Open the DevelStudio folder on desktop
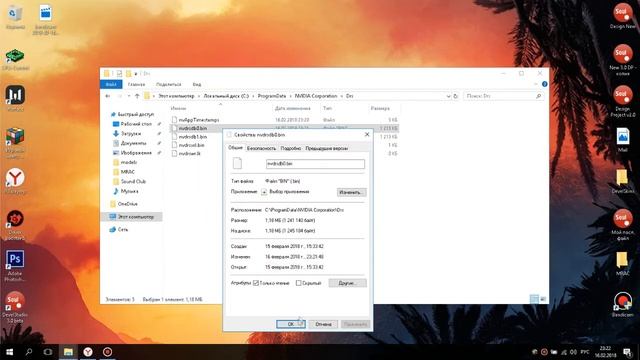 point(622,181)
